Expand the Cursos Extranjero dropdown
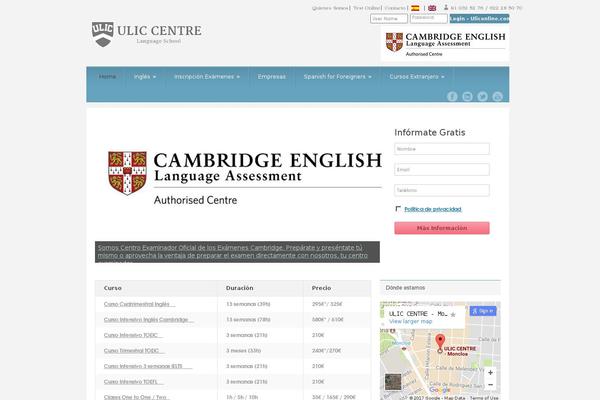Image resolution: width=600 pixels, height=400 pixels. coord(417,77)
